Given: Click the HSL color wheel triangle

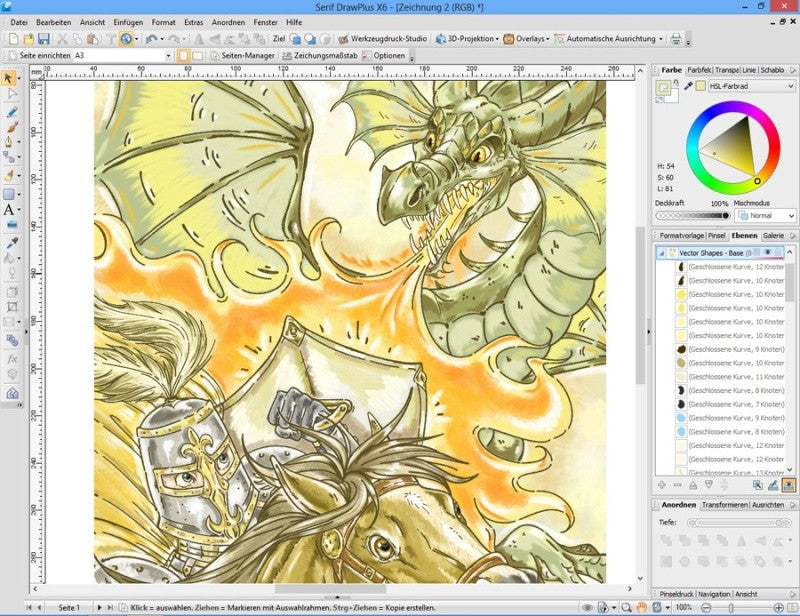Looking at the screenshot, I should pos(731,146).
